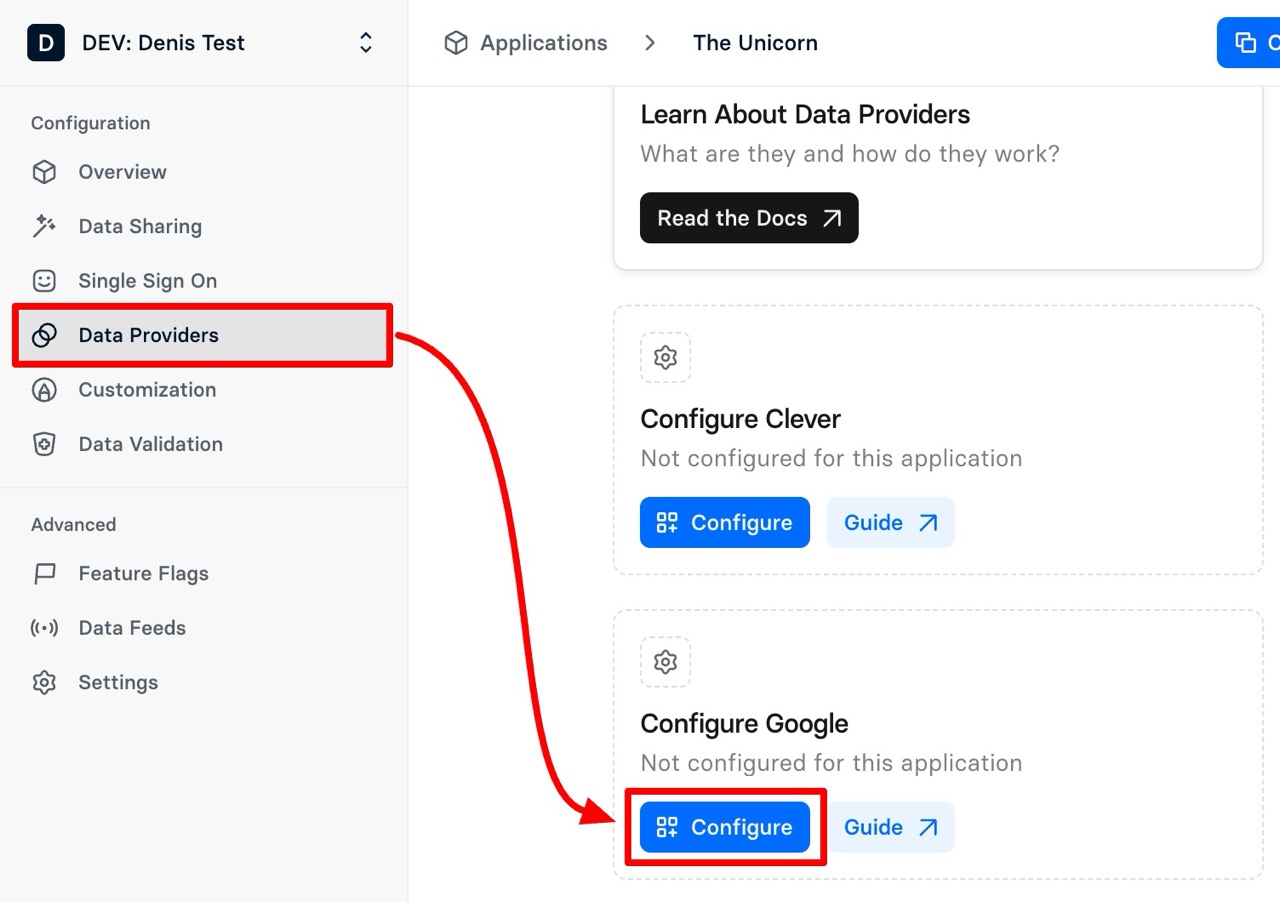
Task: Click the Overview cube icon
Action: pos(44,172)
